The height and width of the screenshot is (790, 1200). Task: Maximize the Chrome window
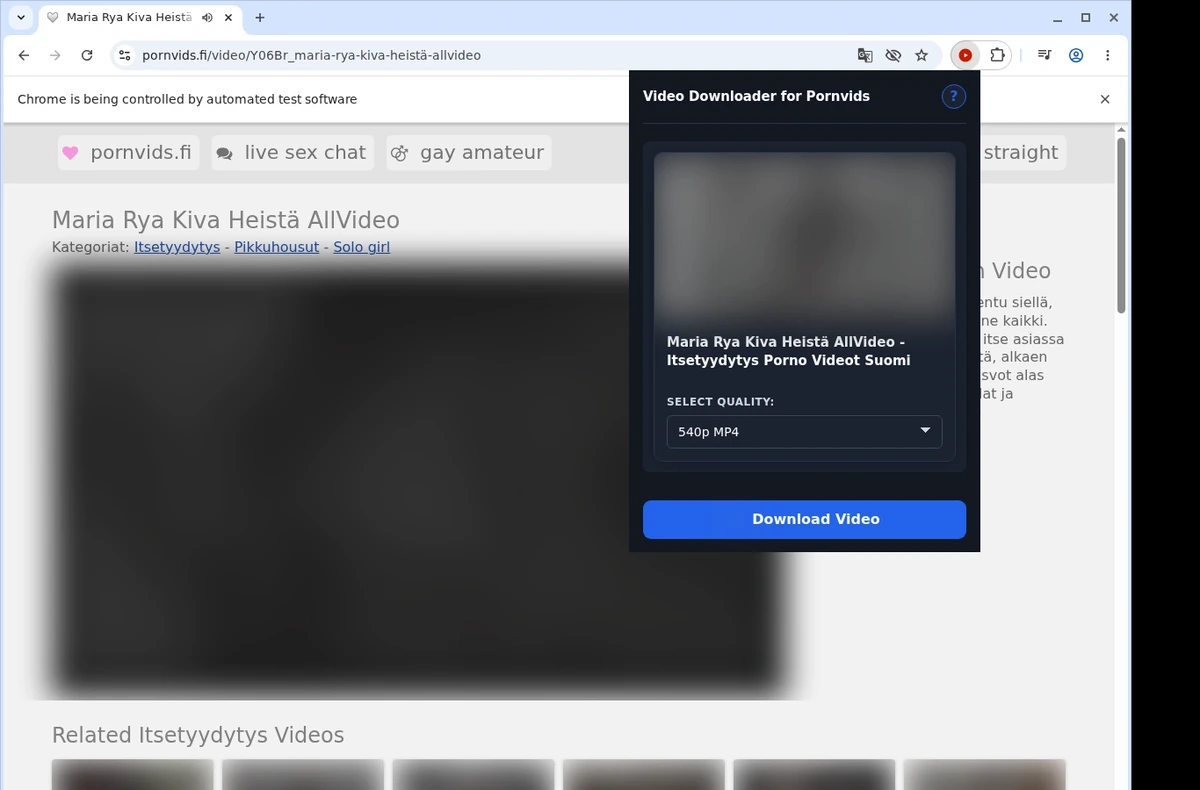pos(1086,17)
